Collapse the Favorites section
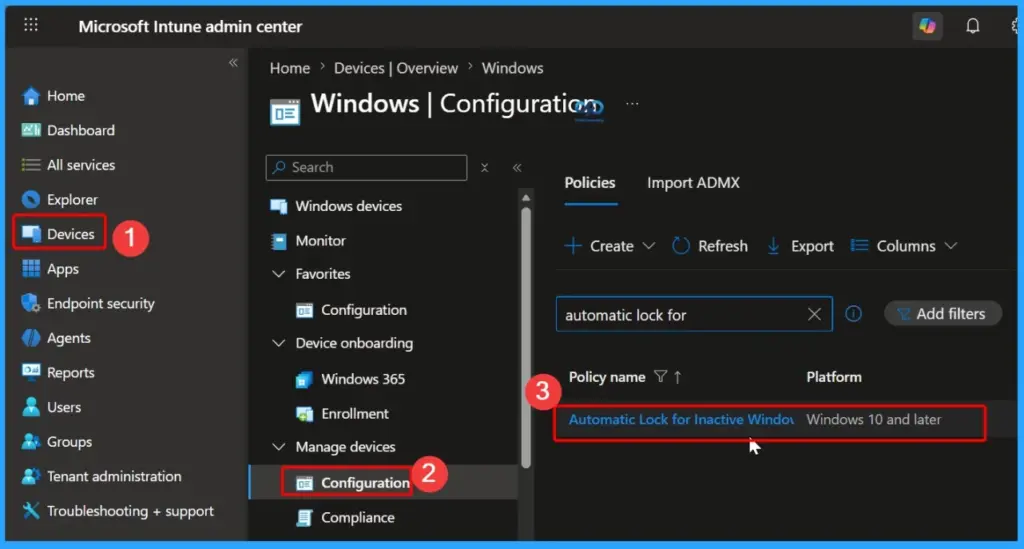The image size is (1024, 549). pyautogui.click(x=278, y=274)
